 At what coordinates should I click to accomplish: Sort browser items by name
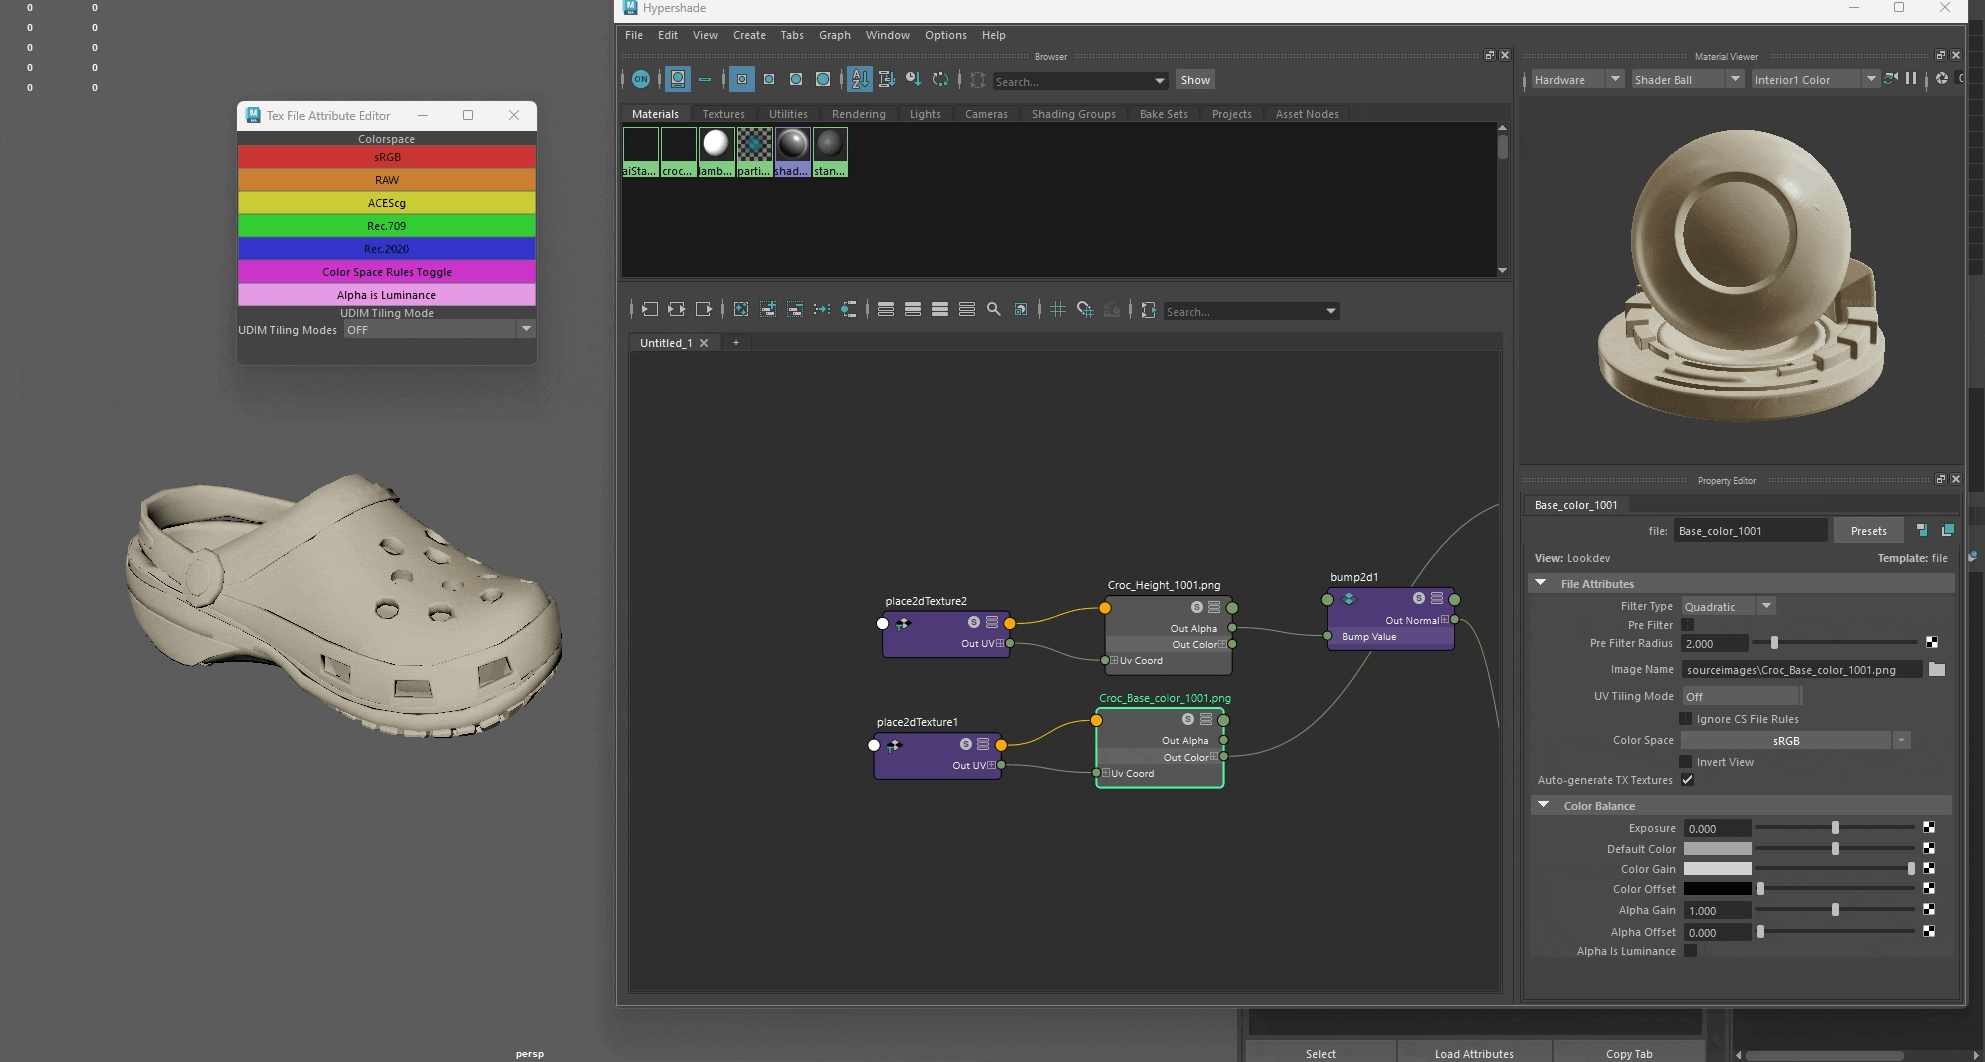coord(860,79)
